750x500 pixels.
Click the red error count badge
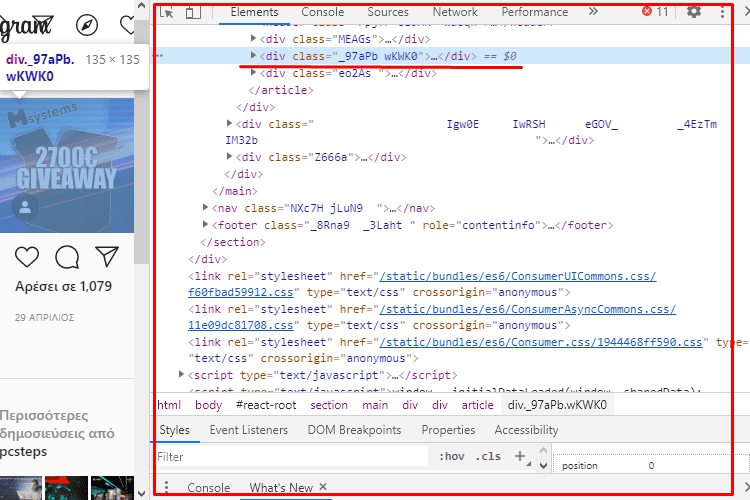pyautogui.click(x=655, y=12)
